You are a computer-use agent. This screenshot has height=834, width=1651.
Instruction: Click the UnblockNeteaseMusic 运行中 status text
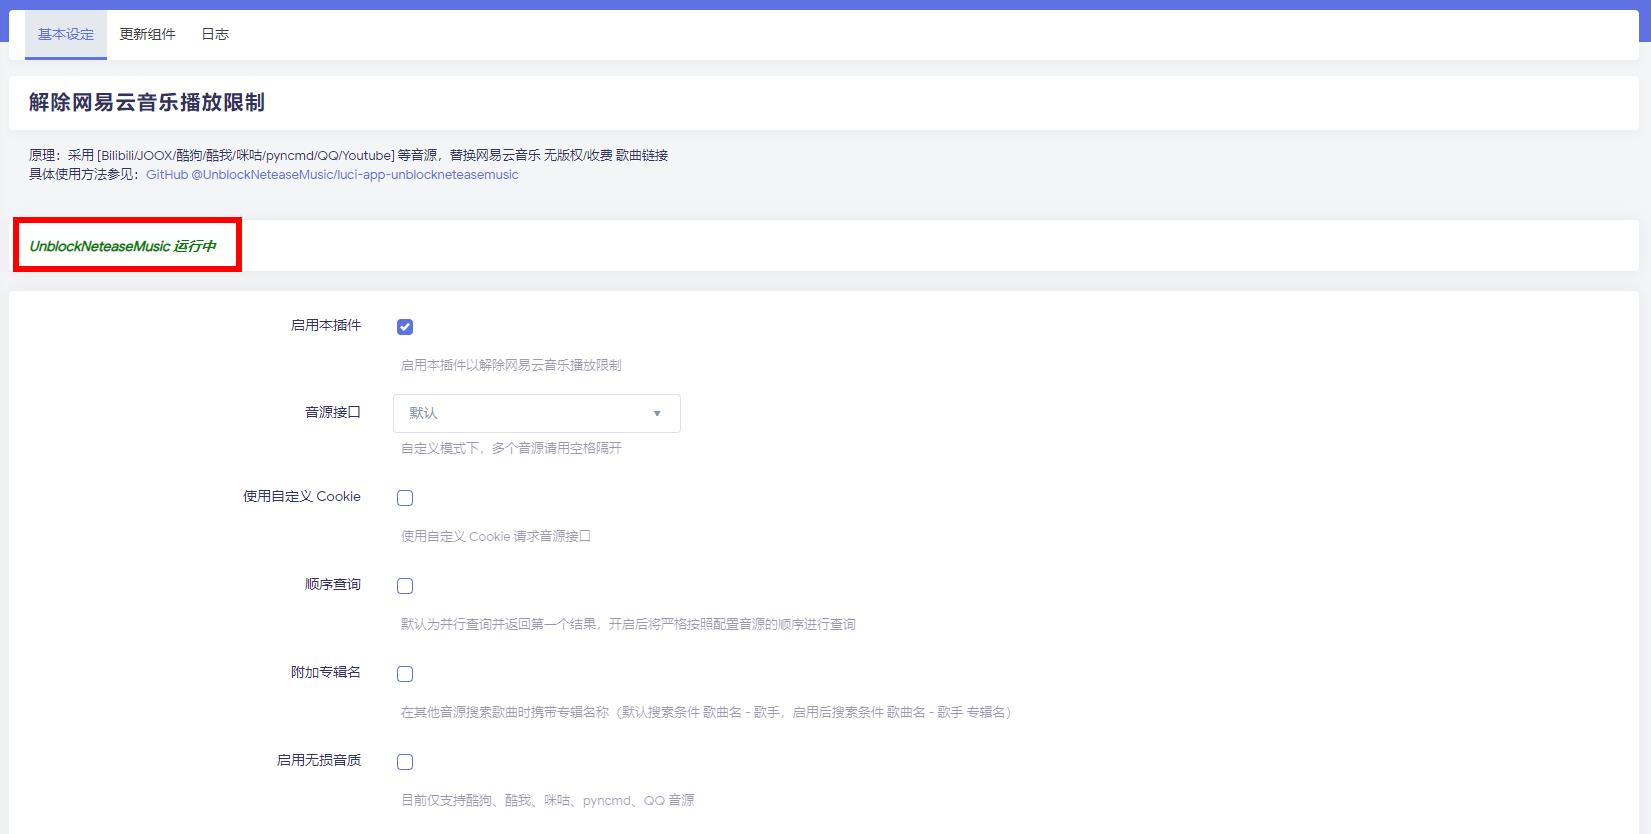[x=123, y=246]
